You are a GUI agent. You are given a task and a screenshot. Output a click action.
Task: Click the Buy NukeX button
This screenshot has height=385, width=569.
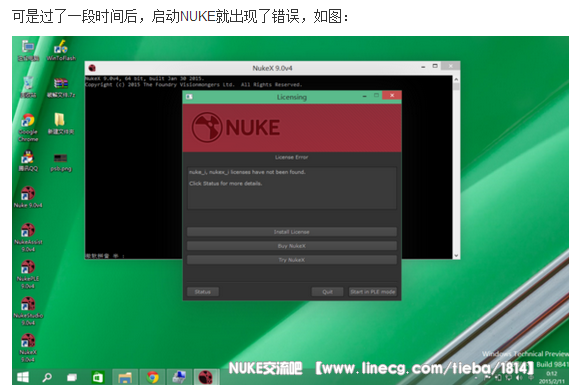(292, 246)
